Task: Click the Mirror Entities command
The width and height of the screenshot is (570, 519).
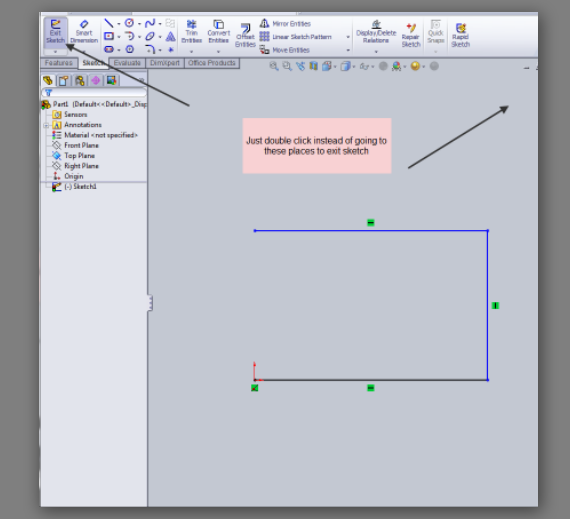Action: tap(285, 24)
